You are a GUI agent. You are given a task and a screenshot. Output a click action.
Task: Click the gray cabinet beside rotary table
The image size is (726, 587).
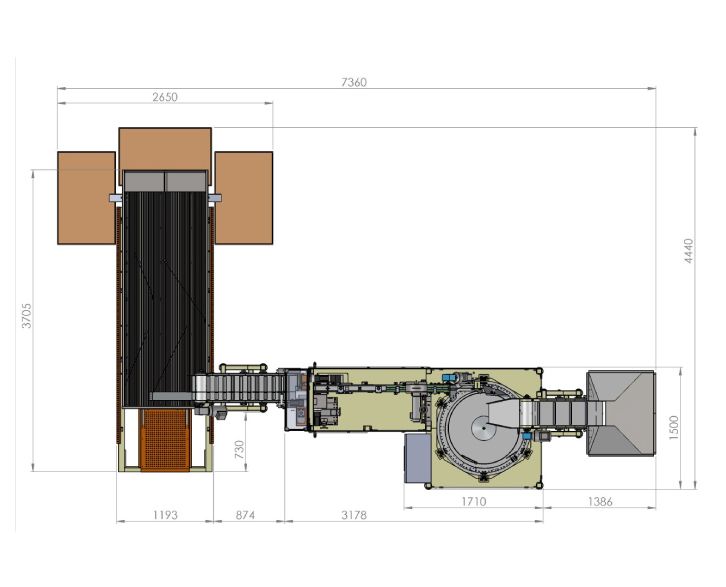pyautogui.click(x=416, y=455)
